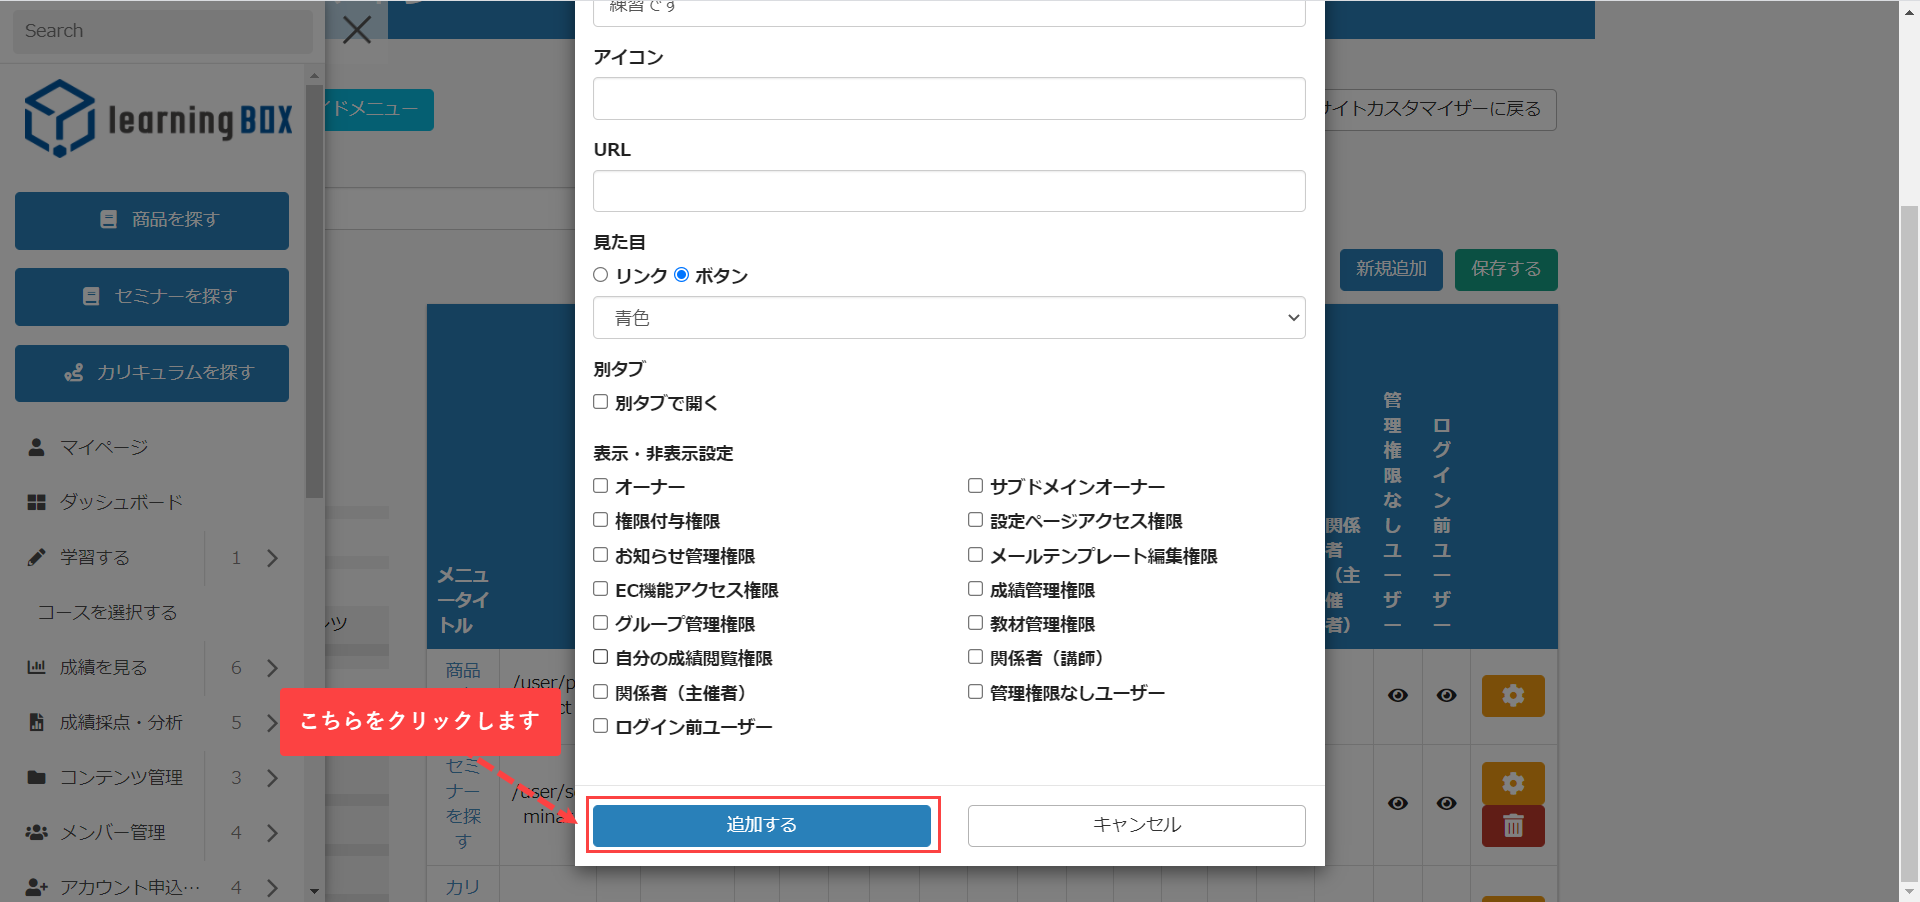Click the 追加する button

(761, 825)
